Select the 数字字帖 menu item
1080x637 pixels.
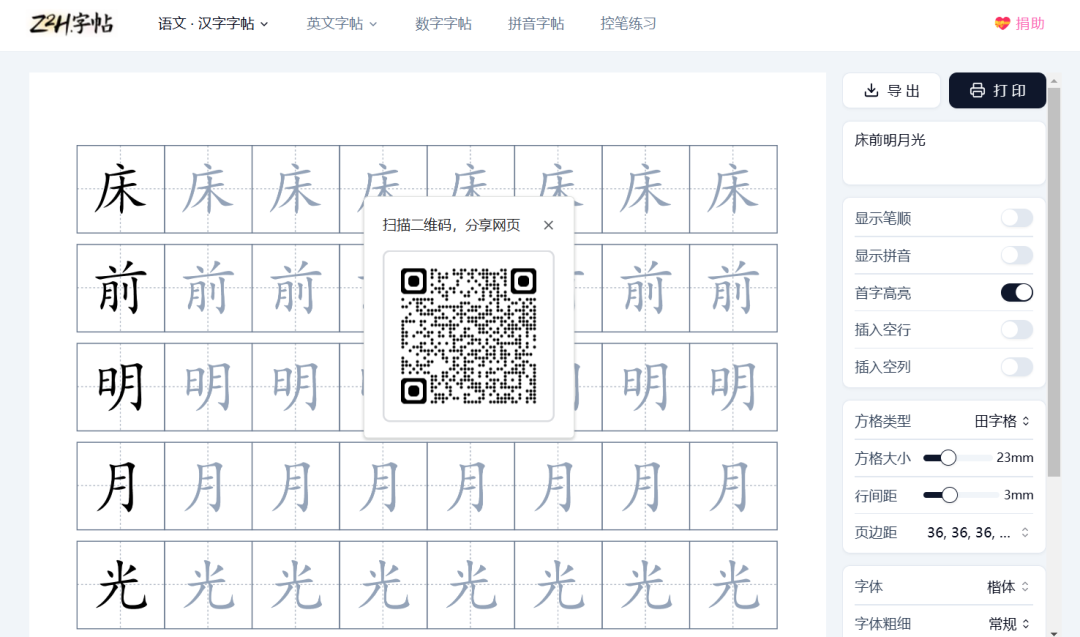pos(443,22)
